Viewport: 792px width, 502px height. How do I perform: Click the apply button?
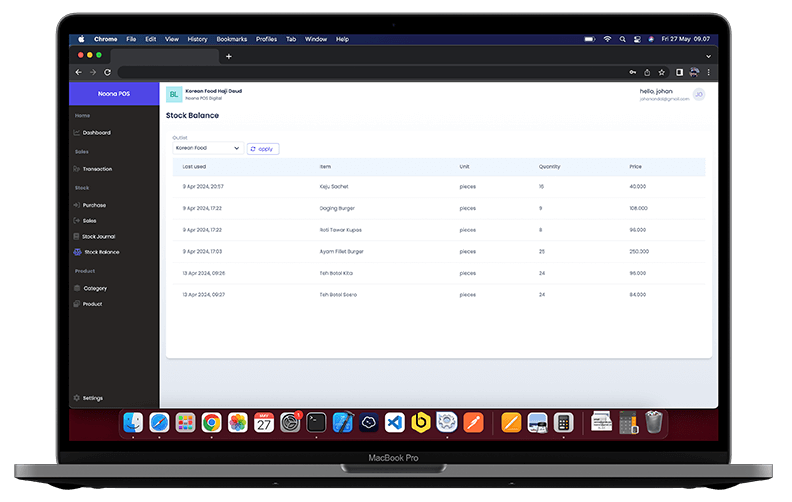263,148
